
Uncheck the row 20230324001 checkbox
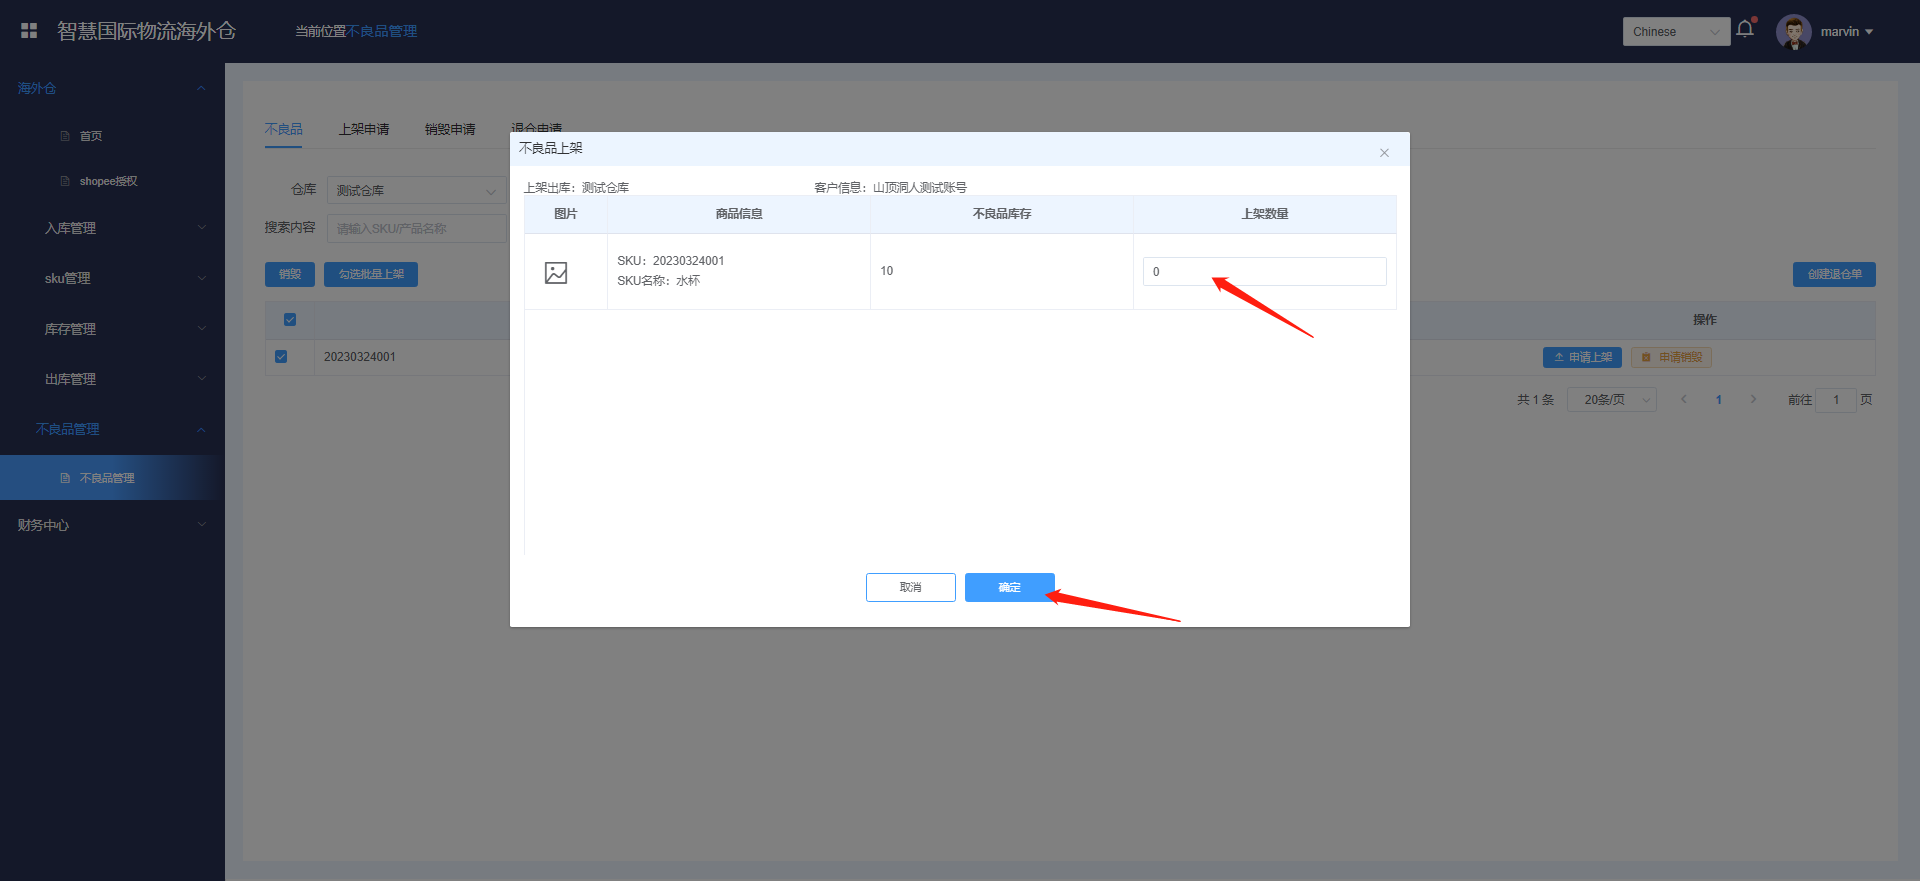281,357
